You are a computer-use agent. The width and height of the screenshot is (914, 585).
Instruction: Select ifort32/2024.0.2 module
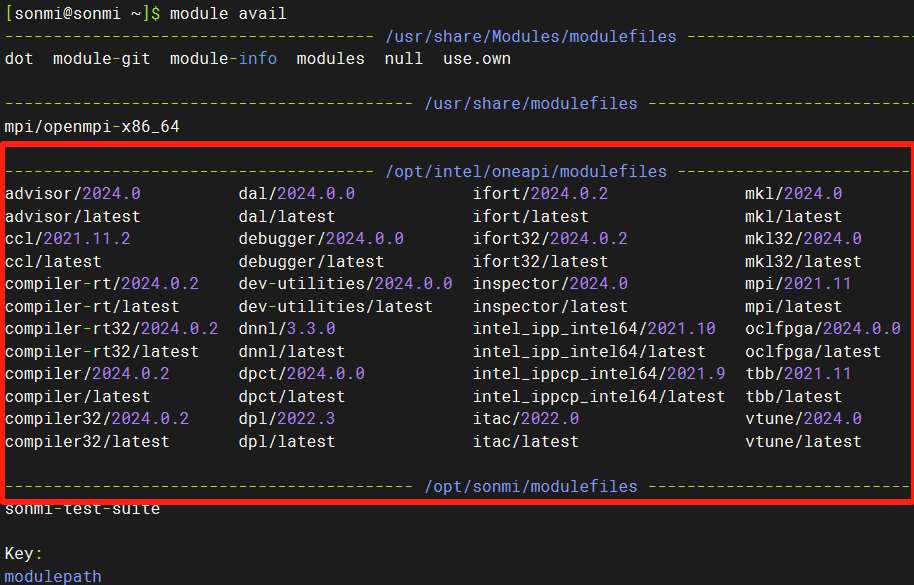coord(550,239)
